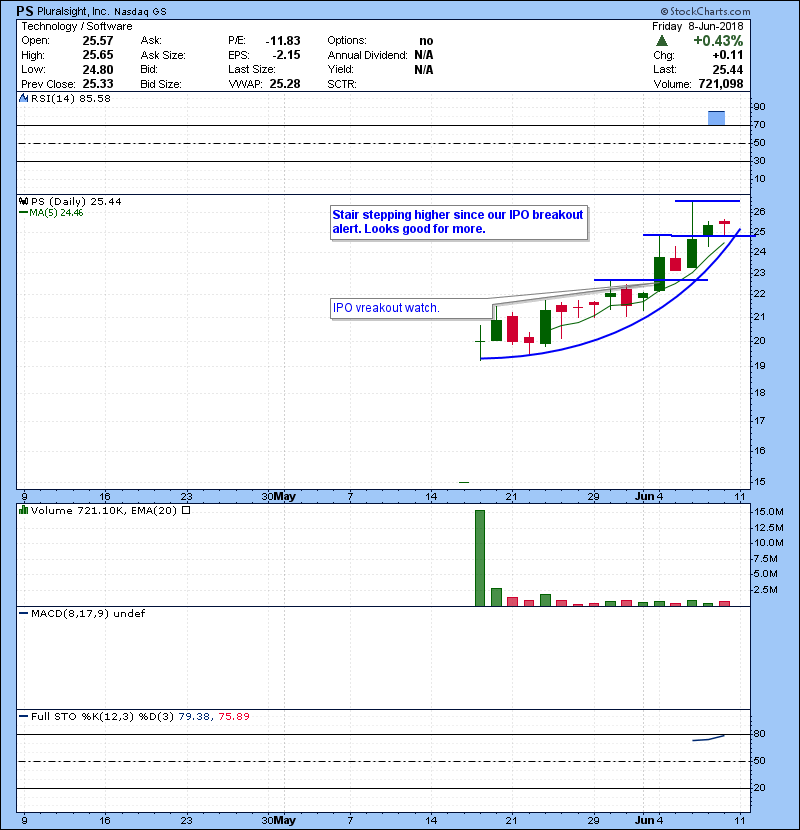Toggle the small square box after EMA(20)

(x=186, y=510)
